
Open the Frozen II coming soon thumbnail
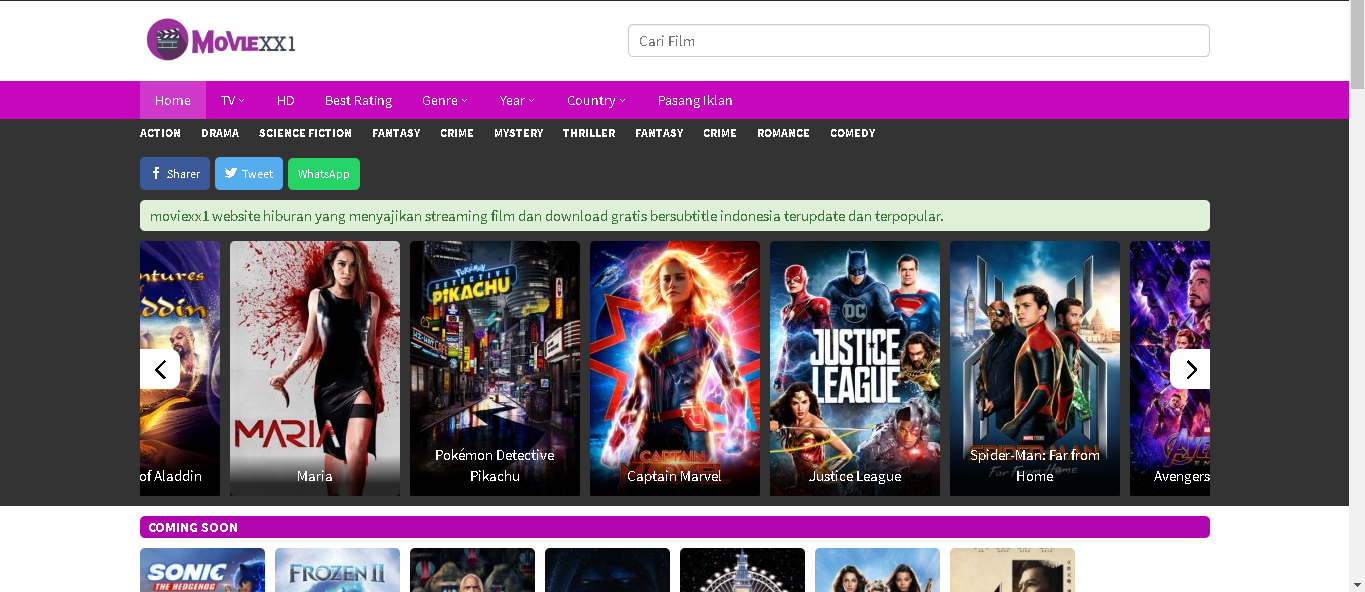coord(337,570)
